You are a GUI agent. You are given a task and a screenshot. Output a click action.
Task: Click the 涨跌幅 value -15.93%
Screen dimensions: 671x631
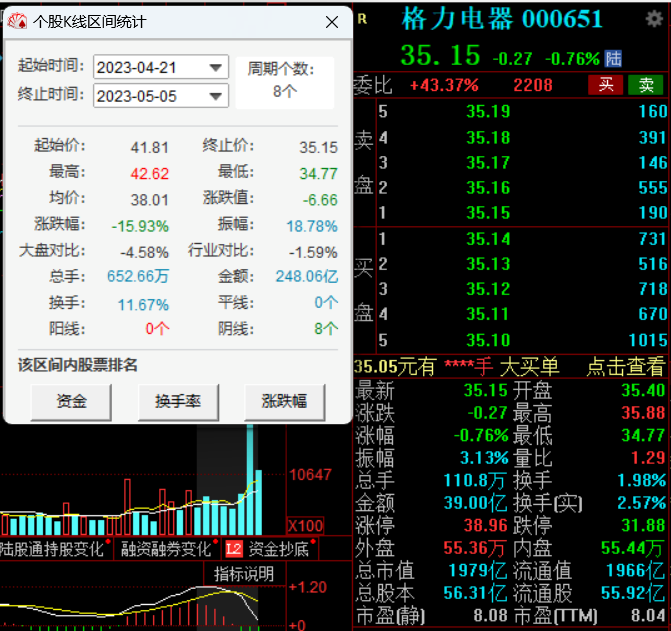[140, 226]
